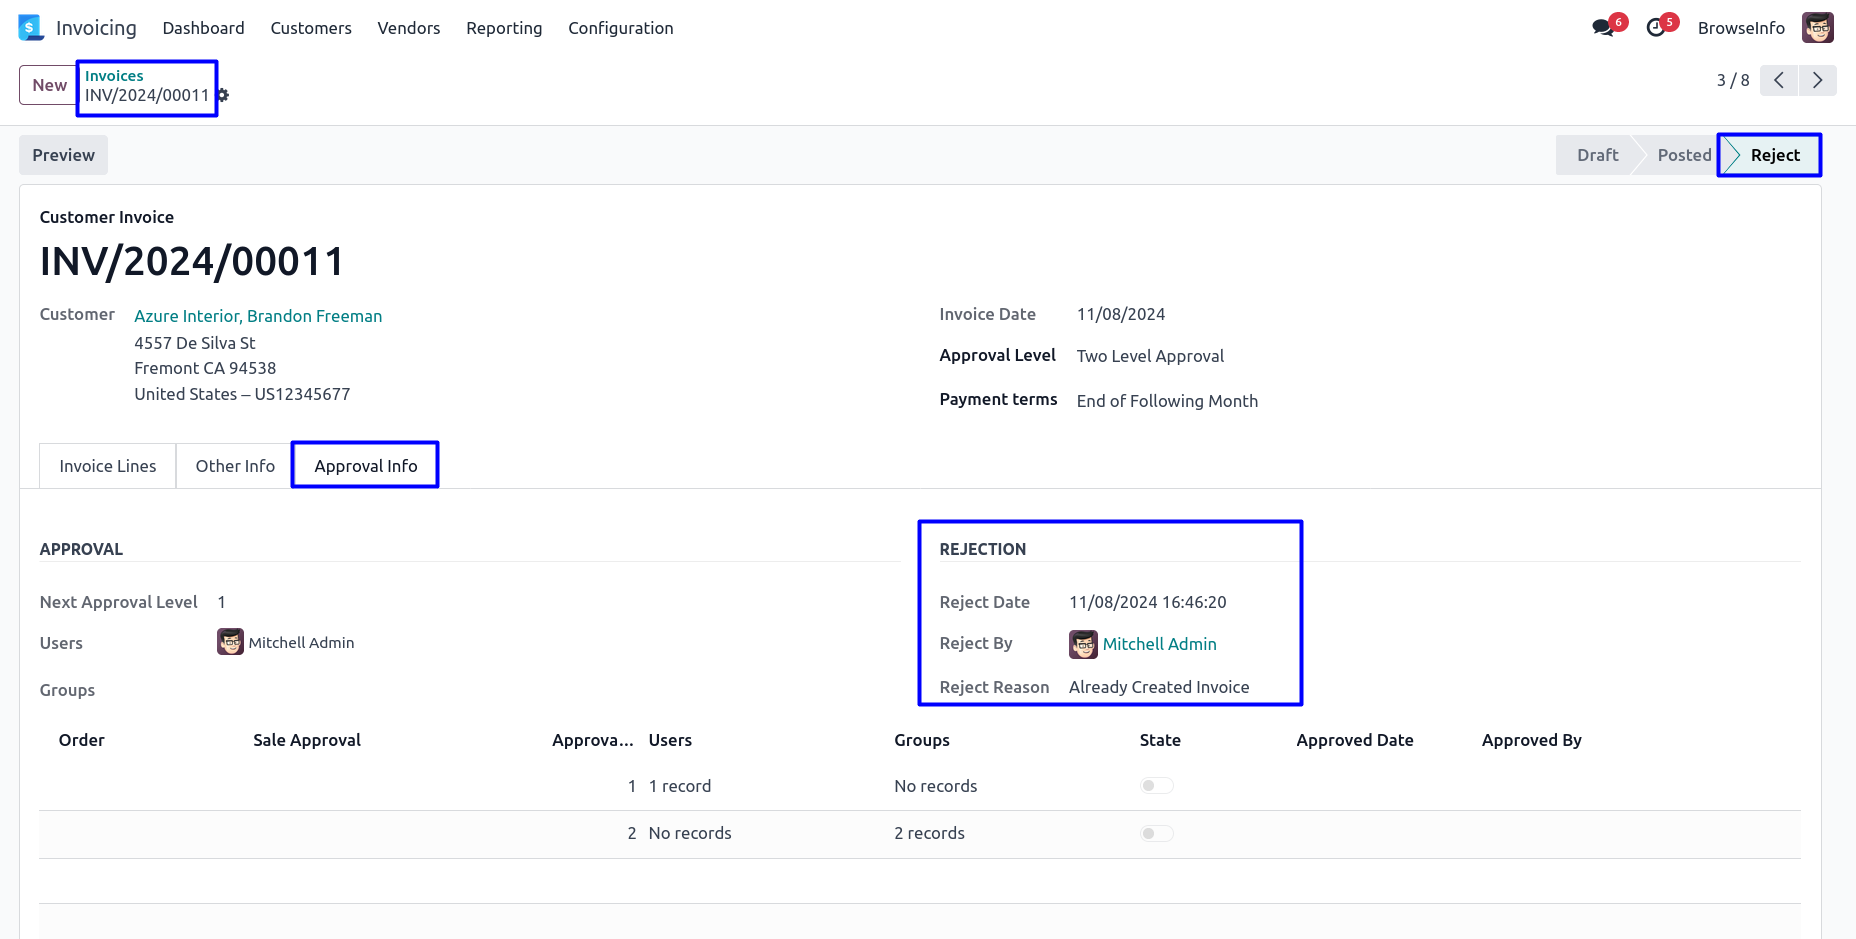Toggle the State switch in row 1
Viewport: 1856px width, 939px height.
[x=1156, y=786]
